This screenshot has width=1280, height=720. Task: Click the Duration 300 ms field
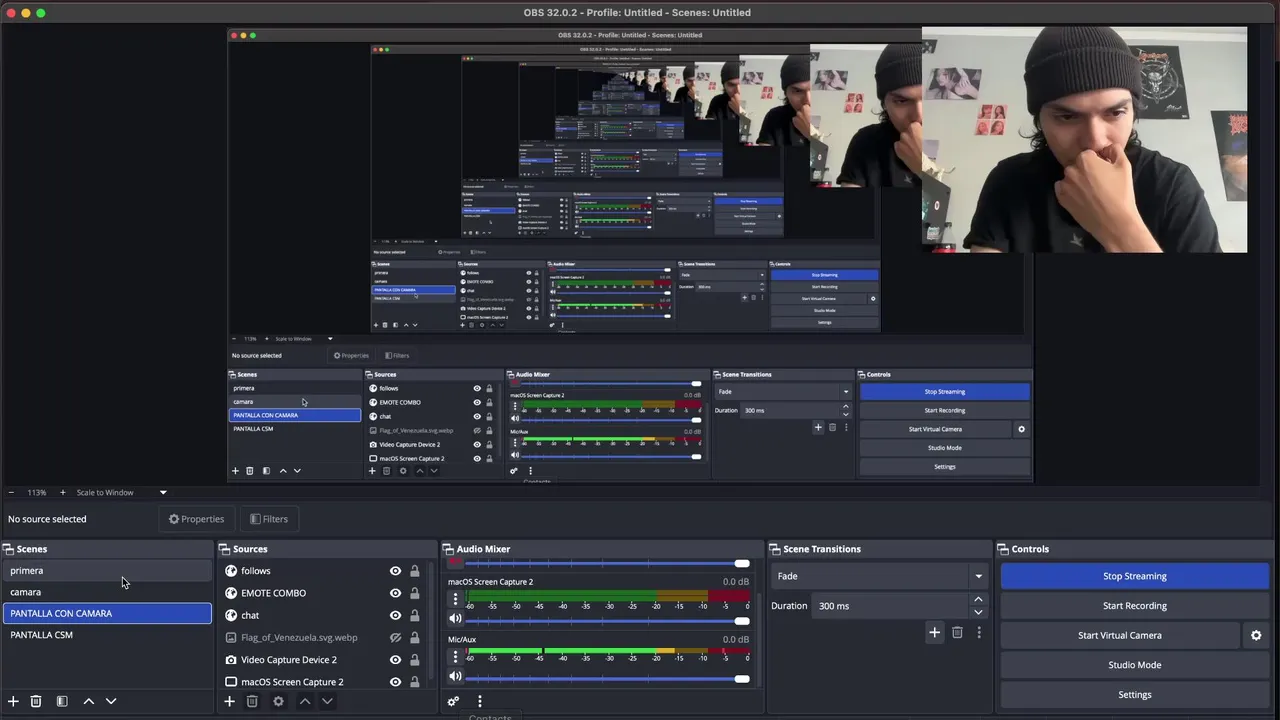coord(890,606)
